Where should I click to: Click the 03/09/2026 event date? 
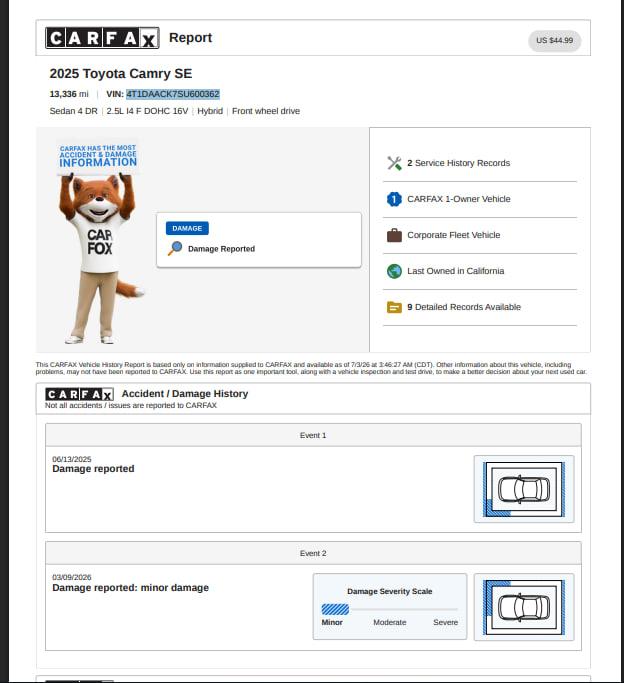[x=72, y=577]
